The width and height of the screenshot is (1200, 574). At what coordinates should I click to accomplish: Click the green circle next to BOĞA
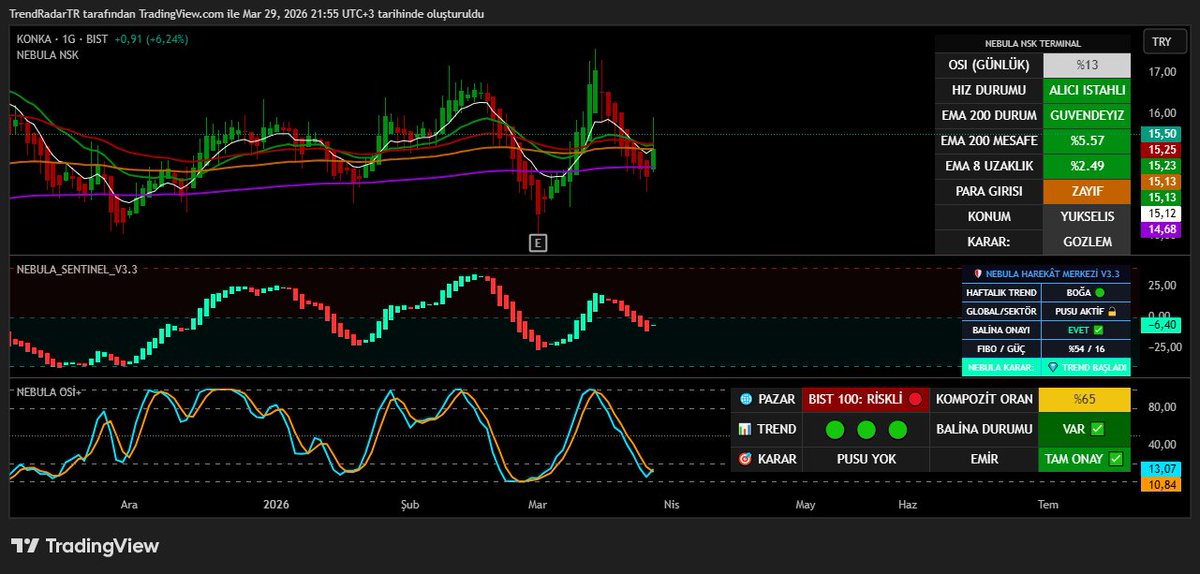click(x=1100, y=293)
